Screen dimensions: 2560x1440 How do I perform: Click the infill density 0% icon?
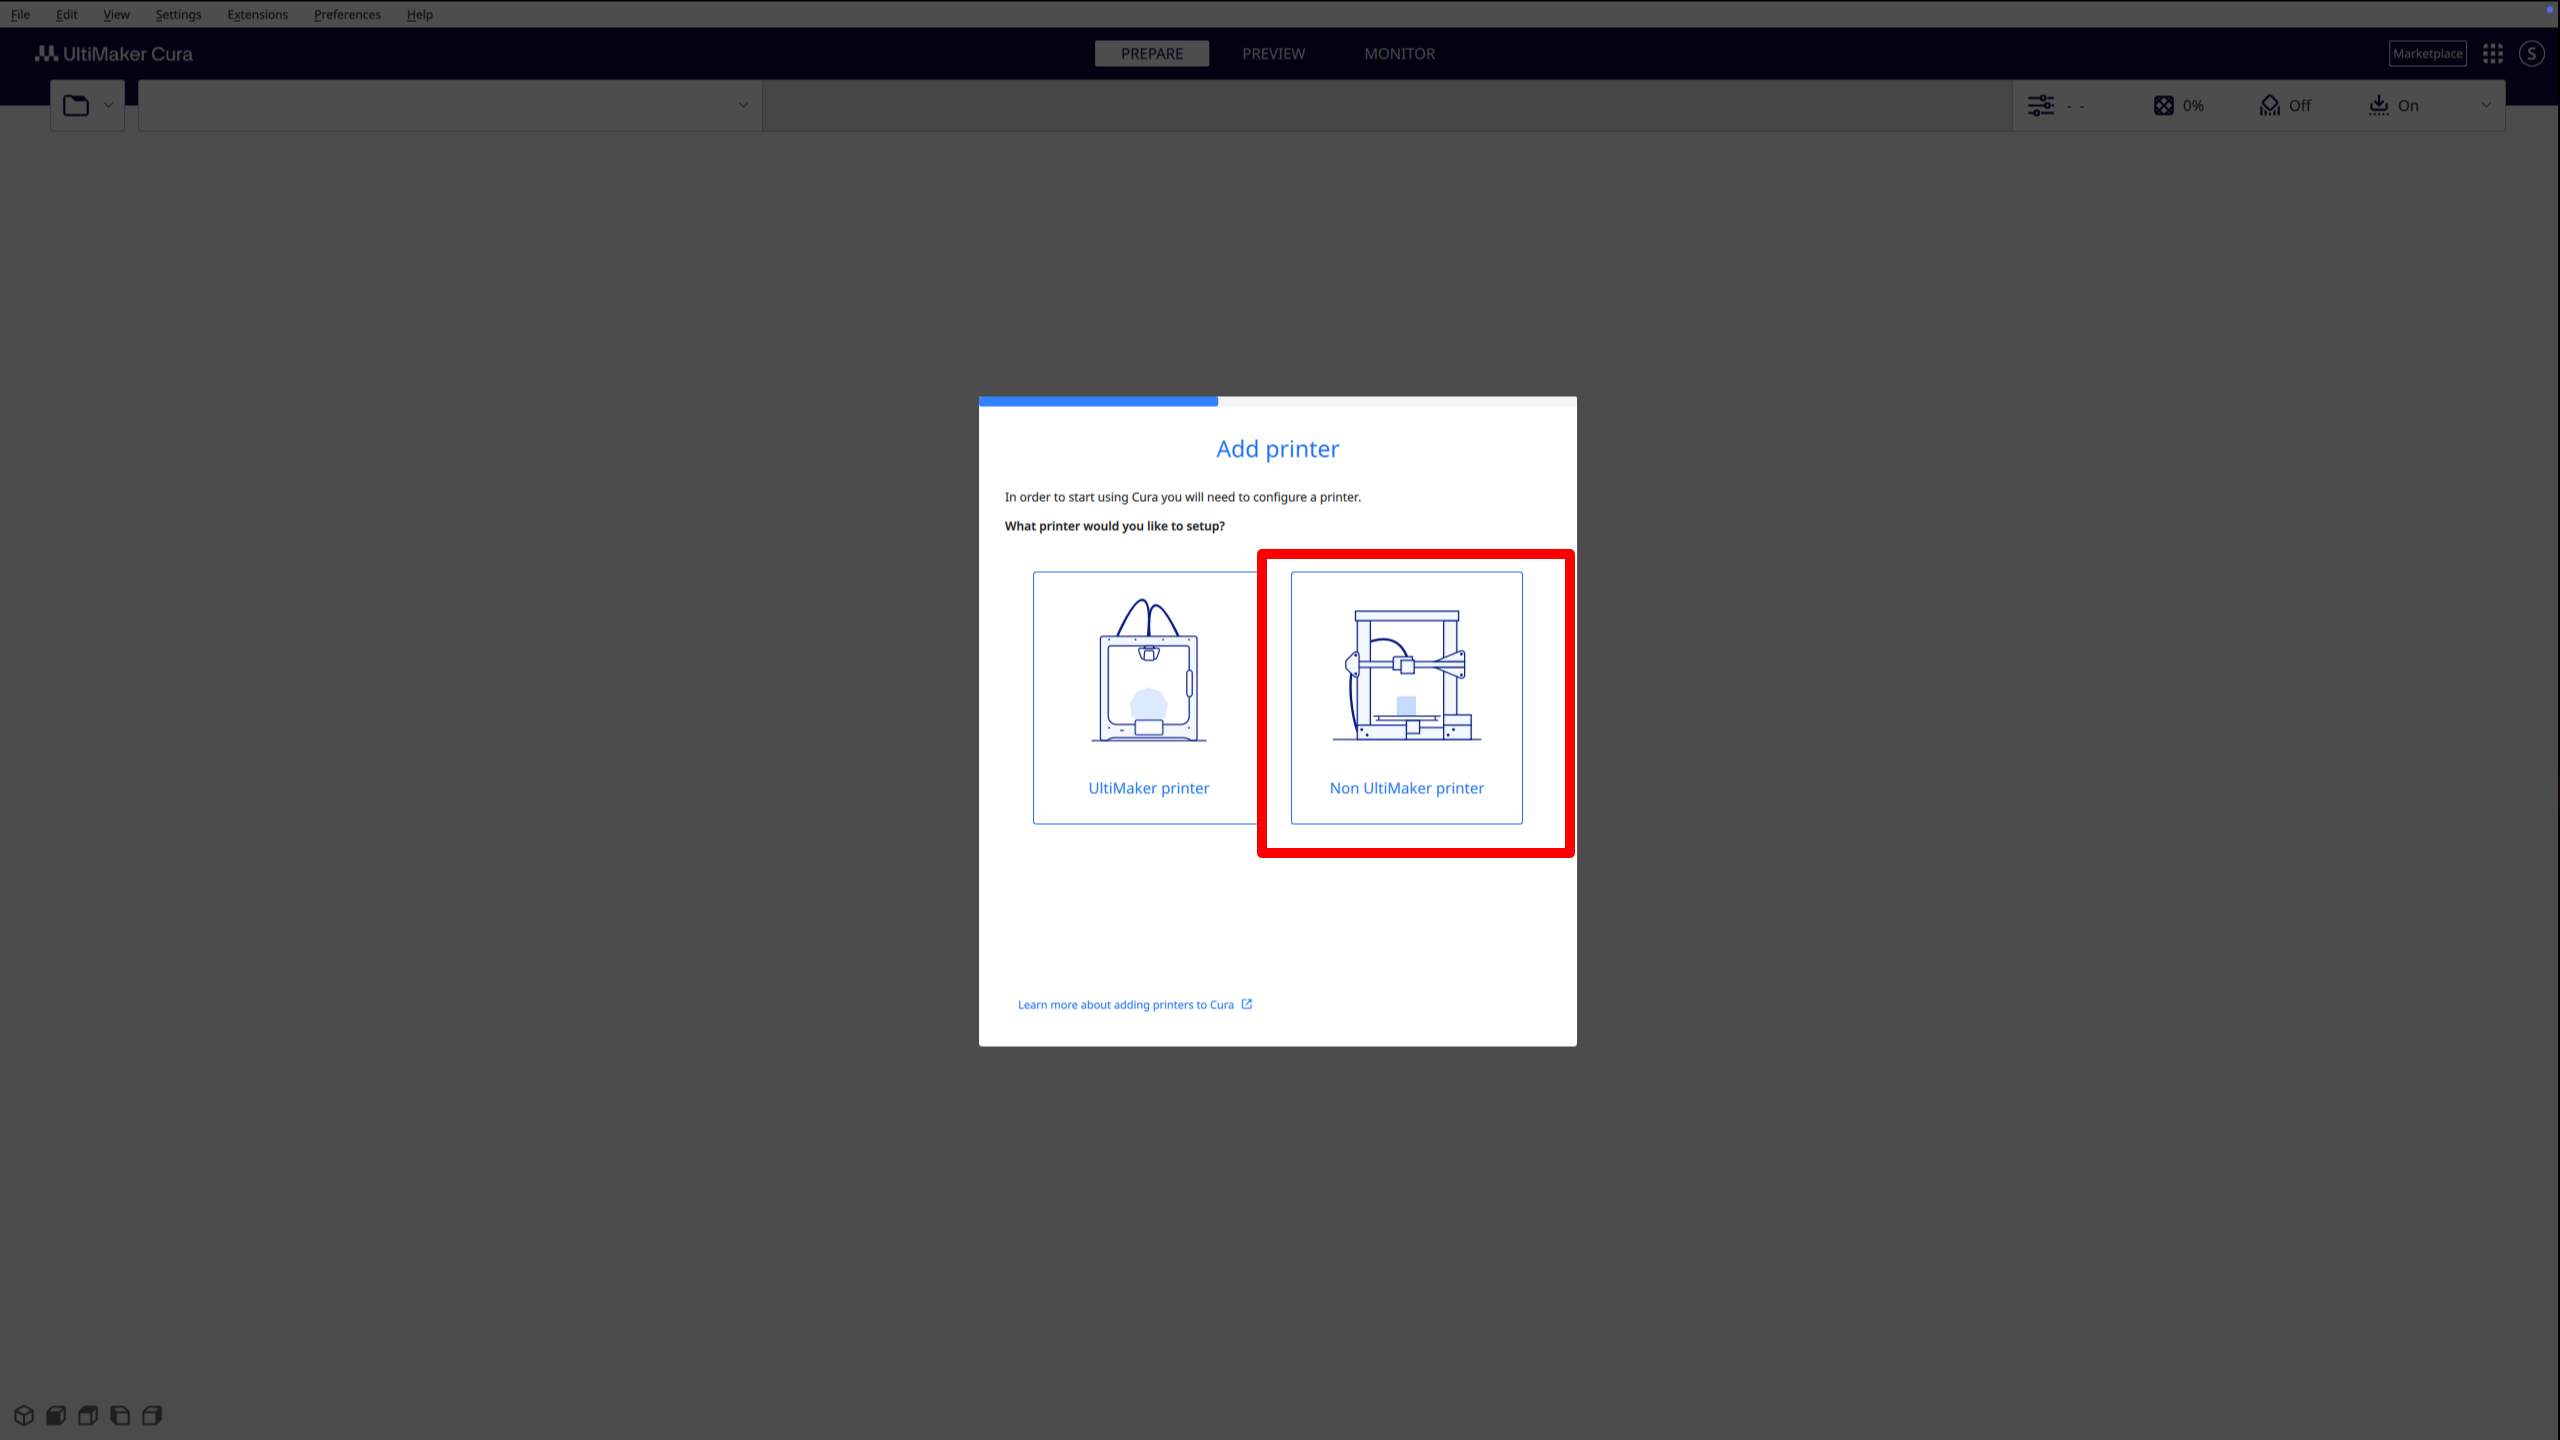pyautogui.click(x=2165, y=105)
